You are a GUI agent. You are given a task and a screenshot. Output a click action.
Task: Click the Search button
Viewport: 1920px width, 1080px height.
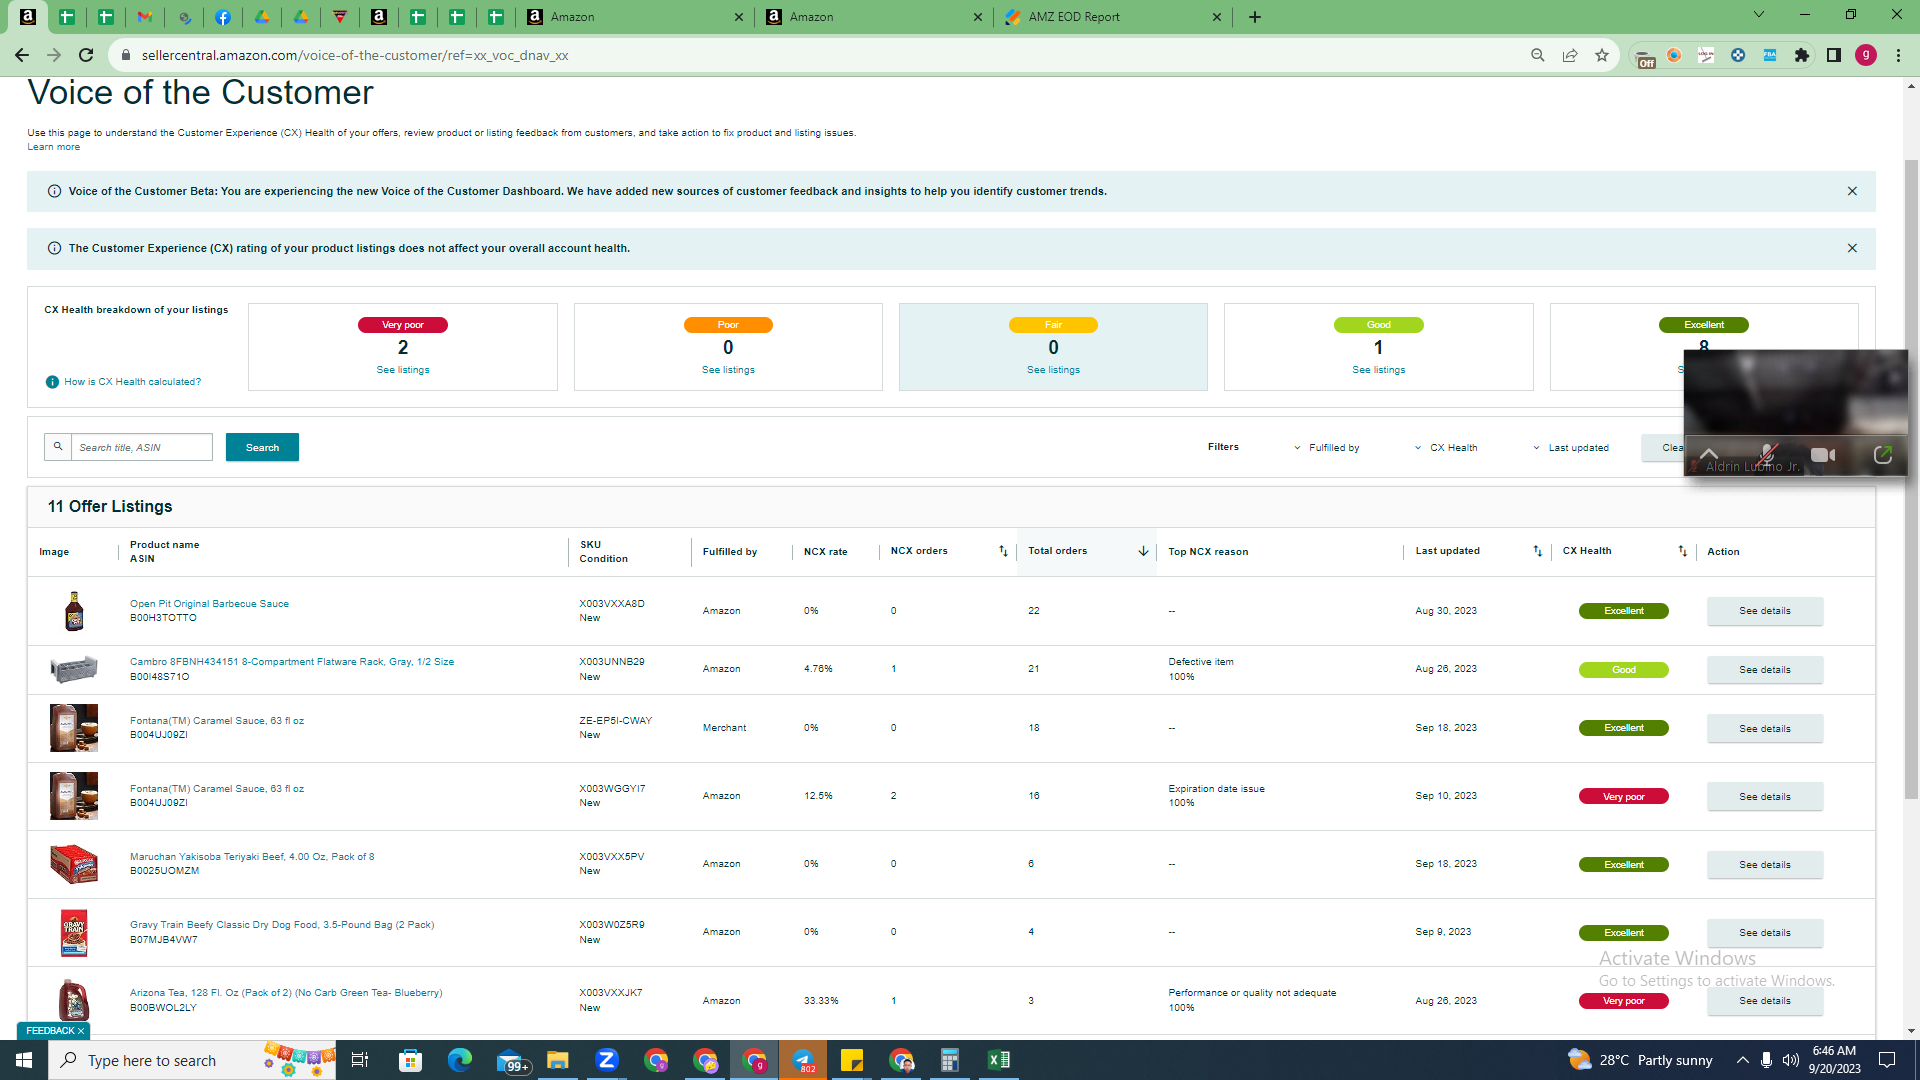[x=262, y=447]
